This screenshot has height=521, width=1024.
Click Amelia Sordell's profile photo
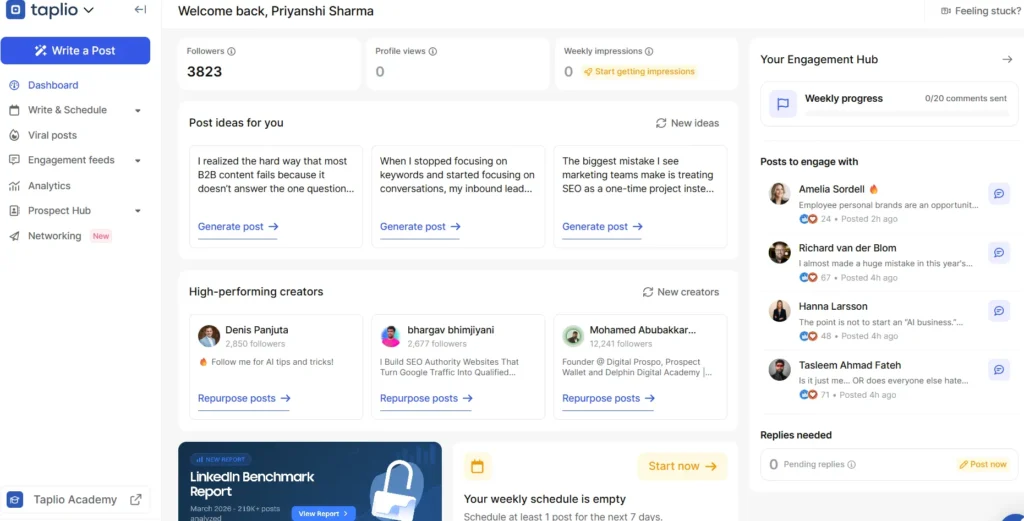(x=780, y=193)
